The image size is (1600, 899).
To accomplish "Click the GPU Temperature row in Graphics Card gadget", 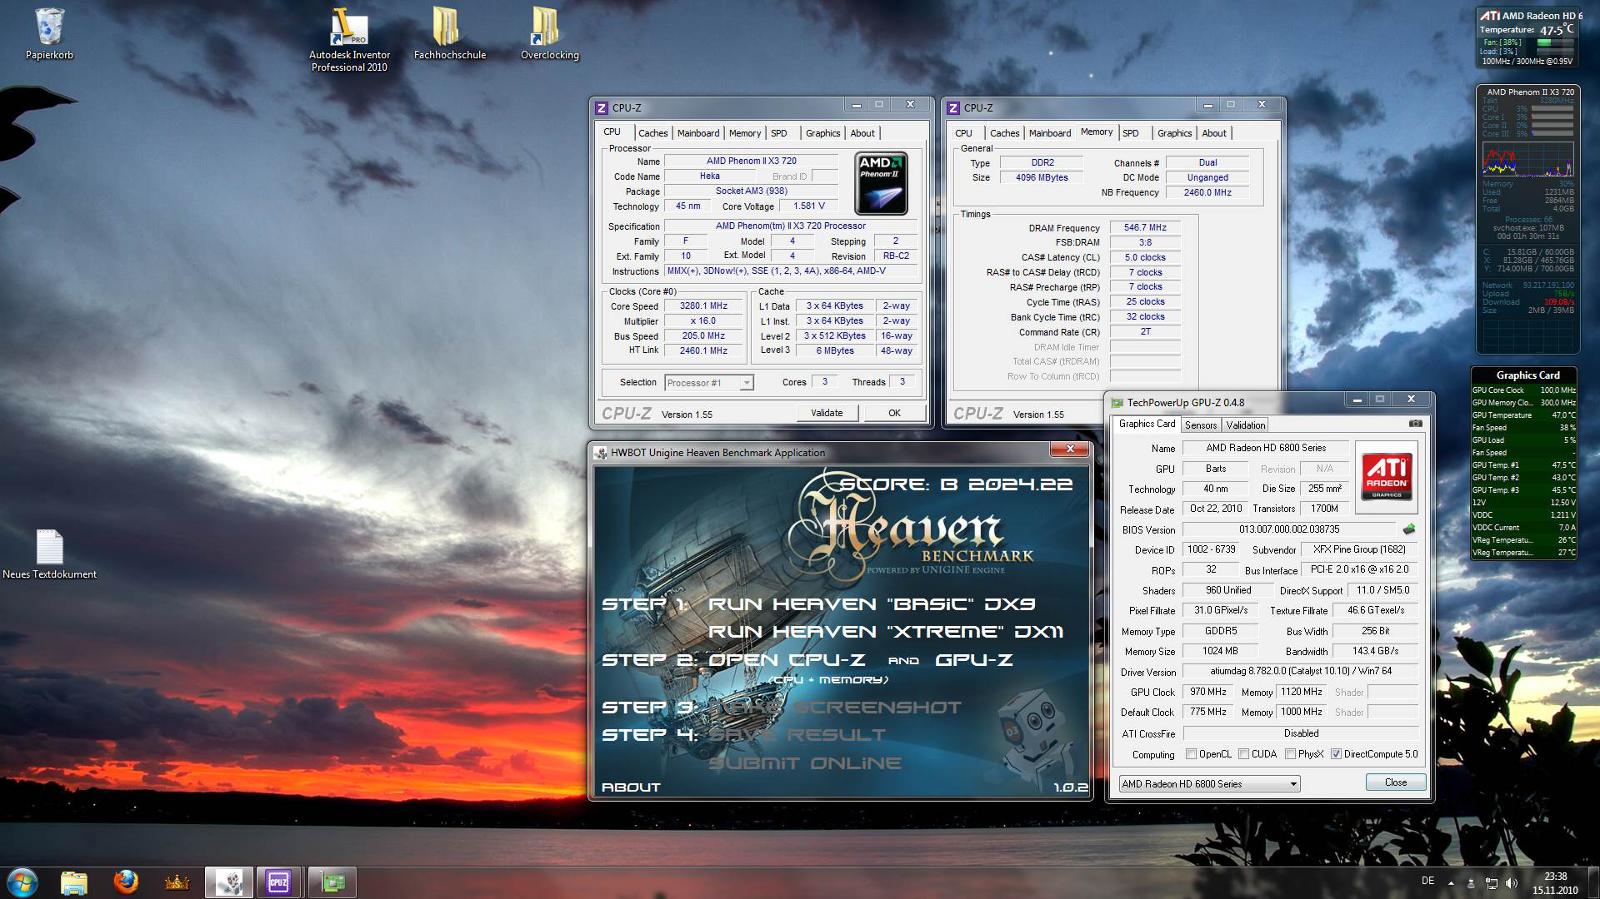I will tap(1524, 415).
